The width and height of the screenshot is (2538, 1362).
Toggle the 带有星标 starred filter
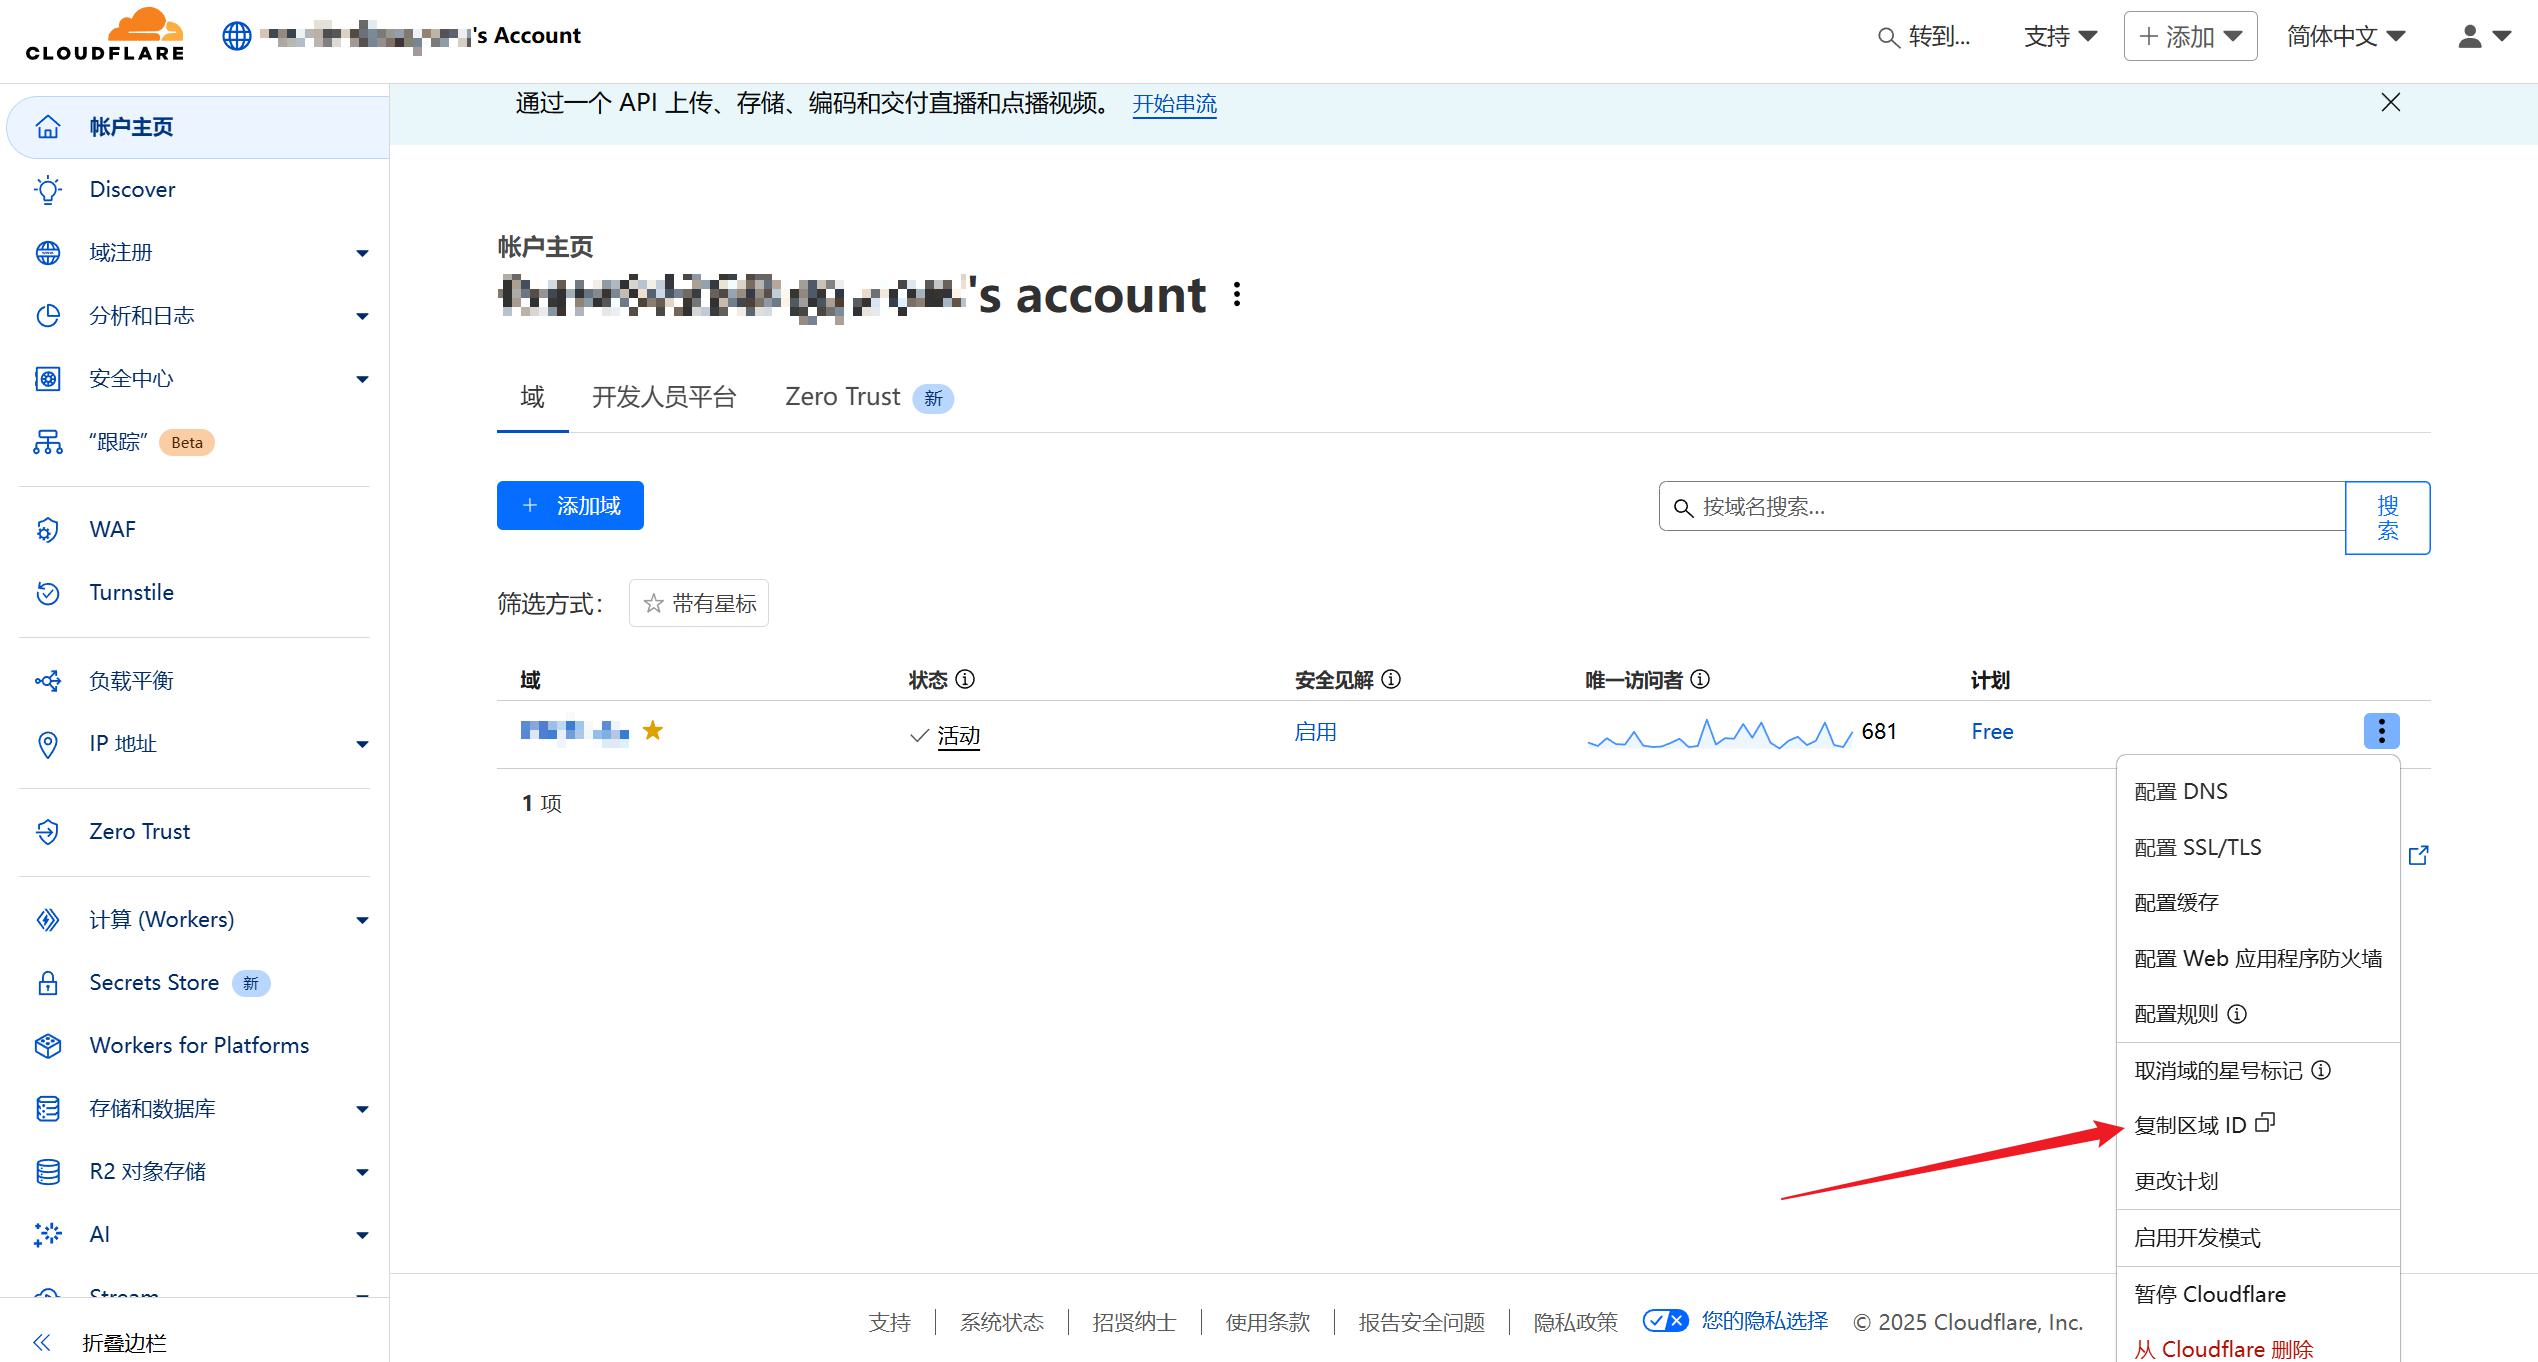[x=699, y=603]
